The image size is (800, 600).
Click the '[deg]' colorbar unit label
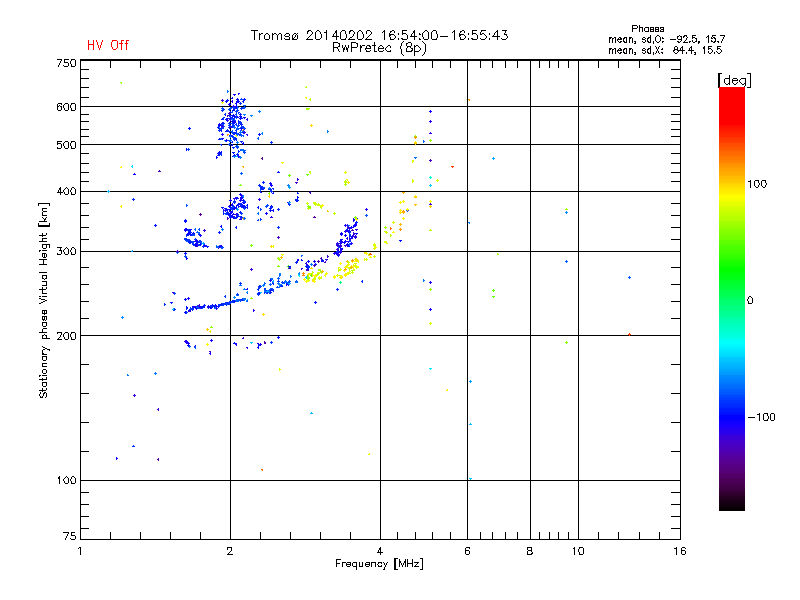pyautogui.click(x=734, y=80)
